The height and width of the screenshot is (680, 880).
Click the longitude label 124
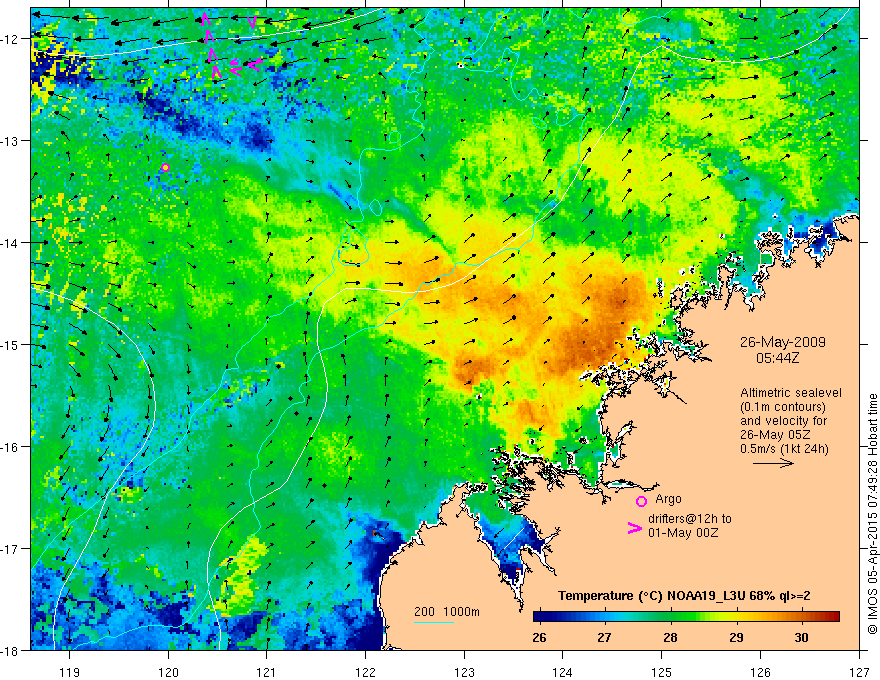(563, 672)
